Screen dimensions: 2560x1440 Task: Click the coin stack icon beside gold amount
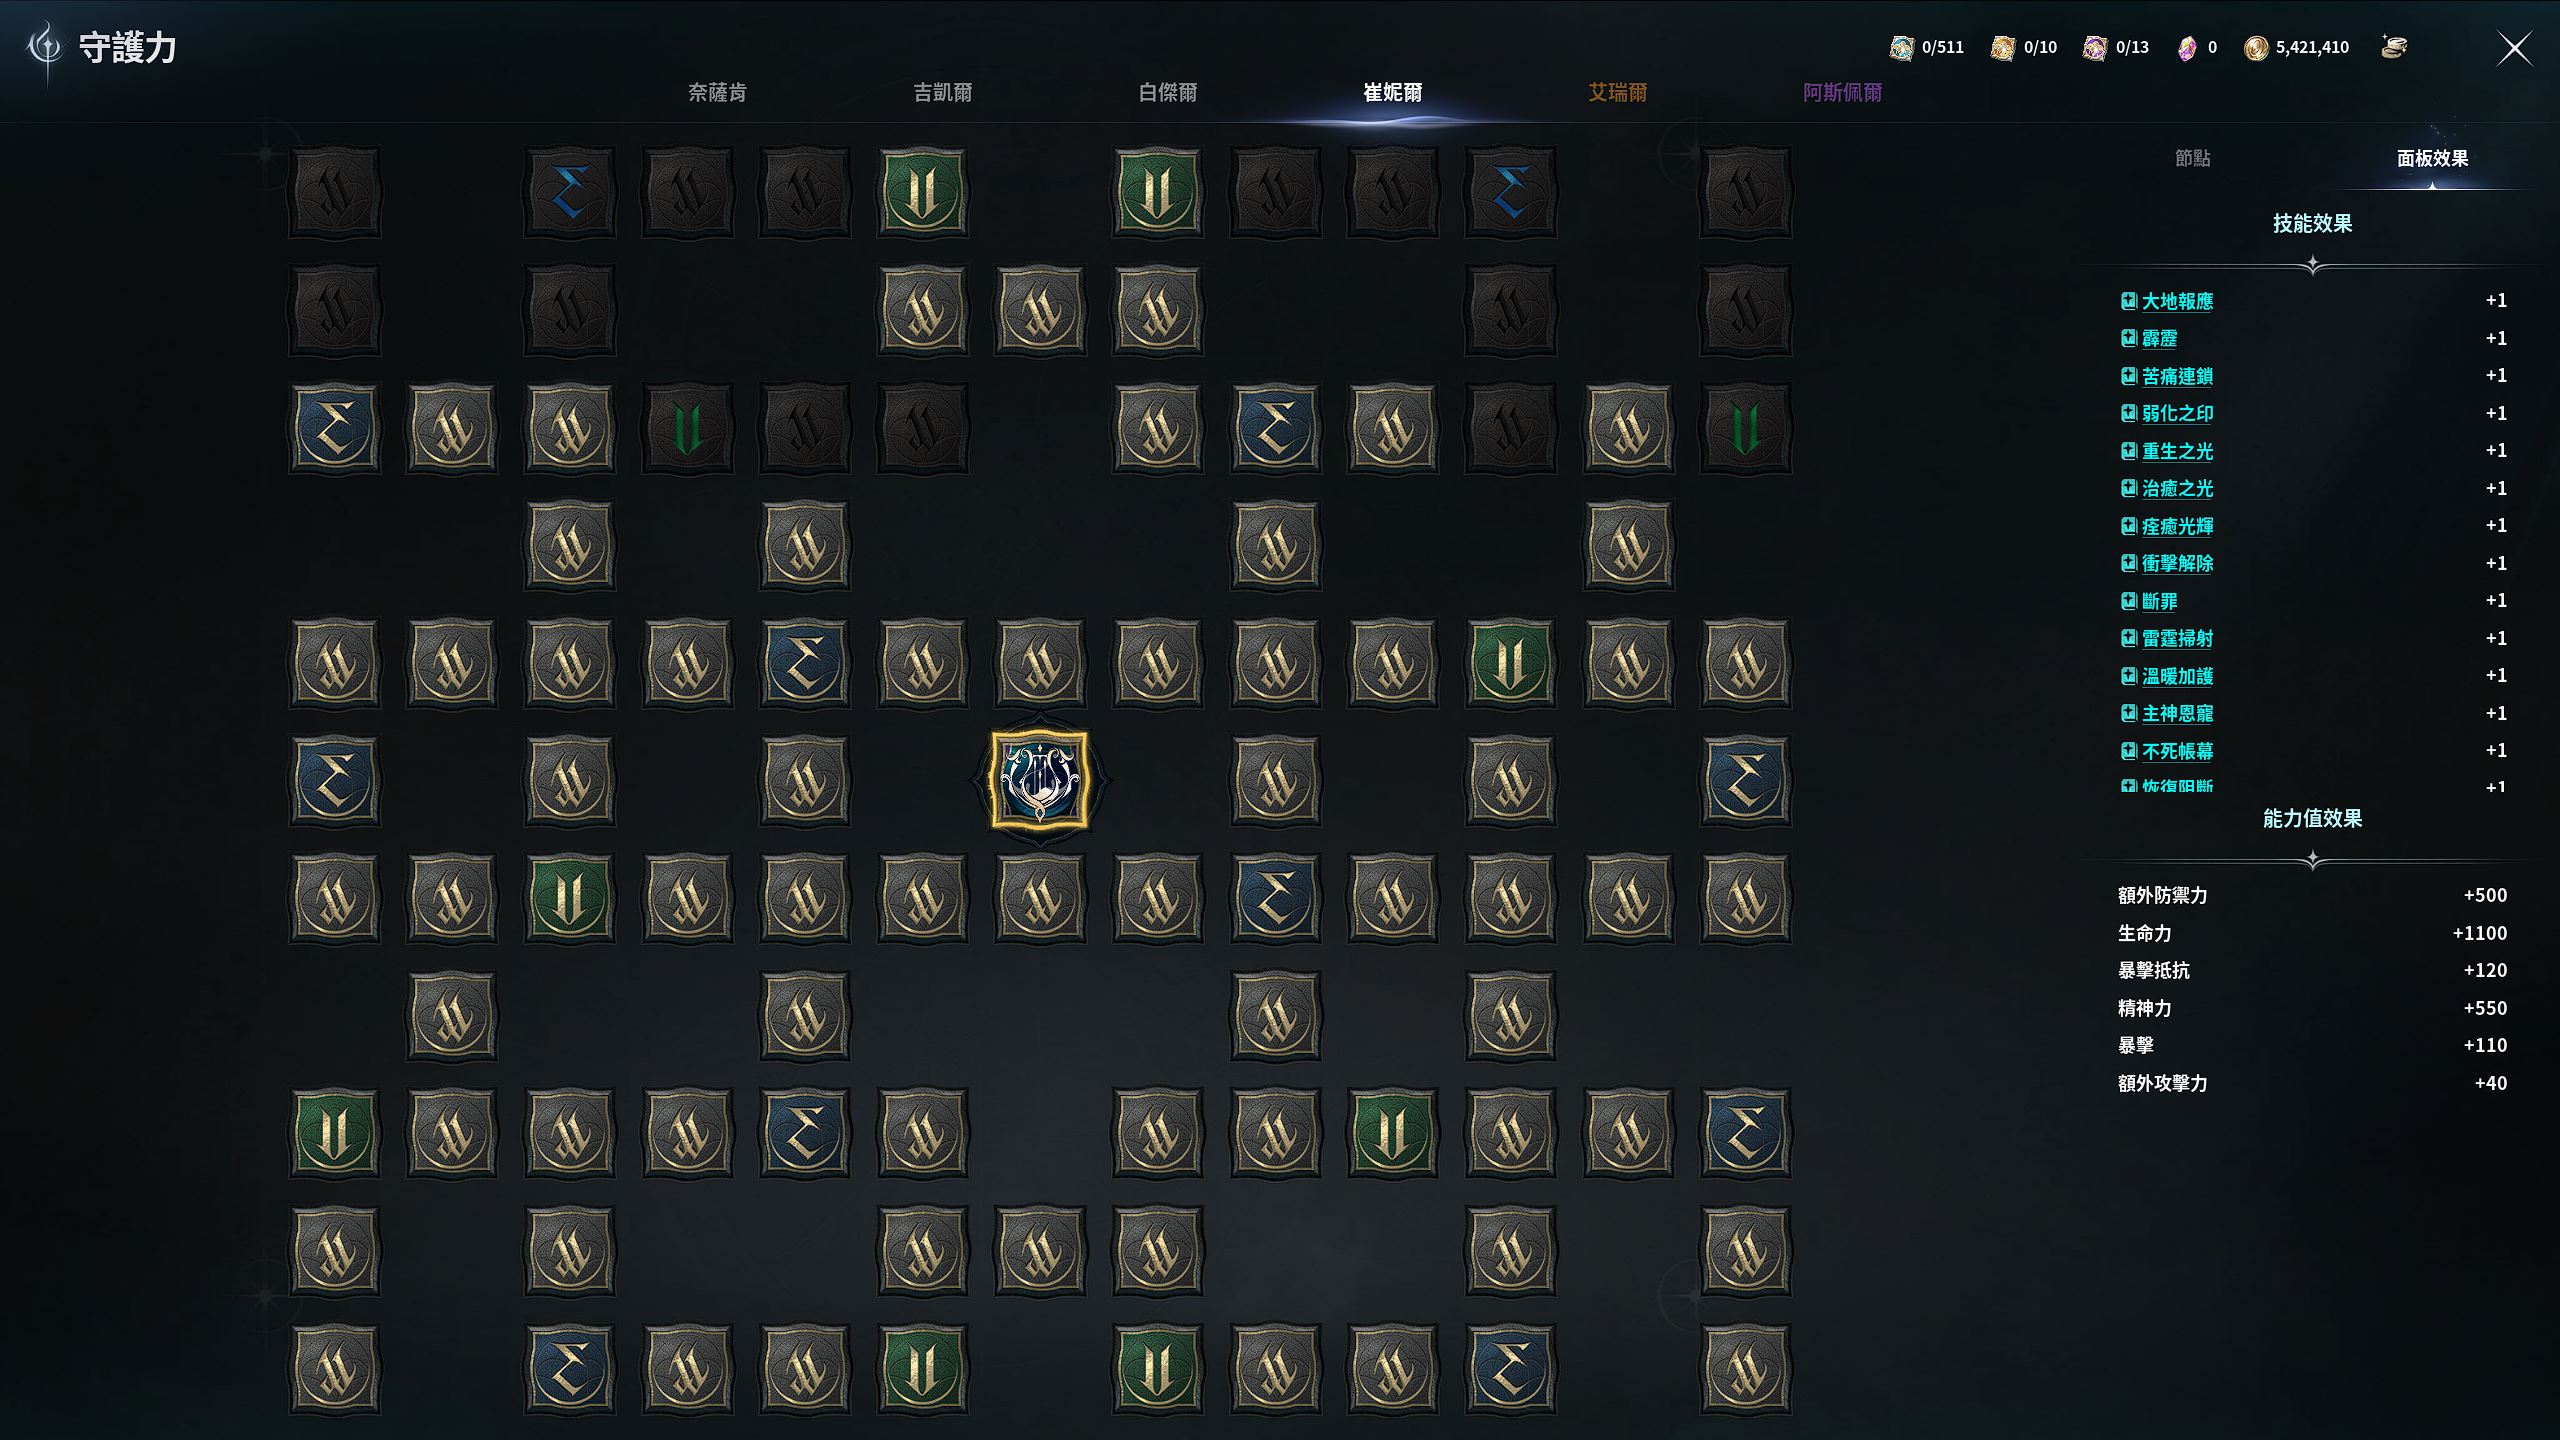pos(2394,47)
